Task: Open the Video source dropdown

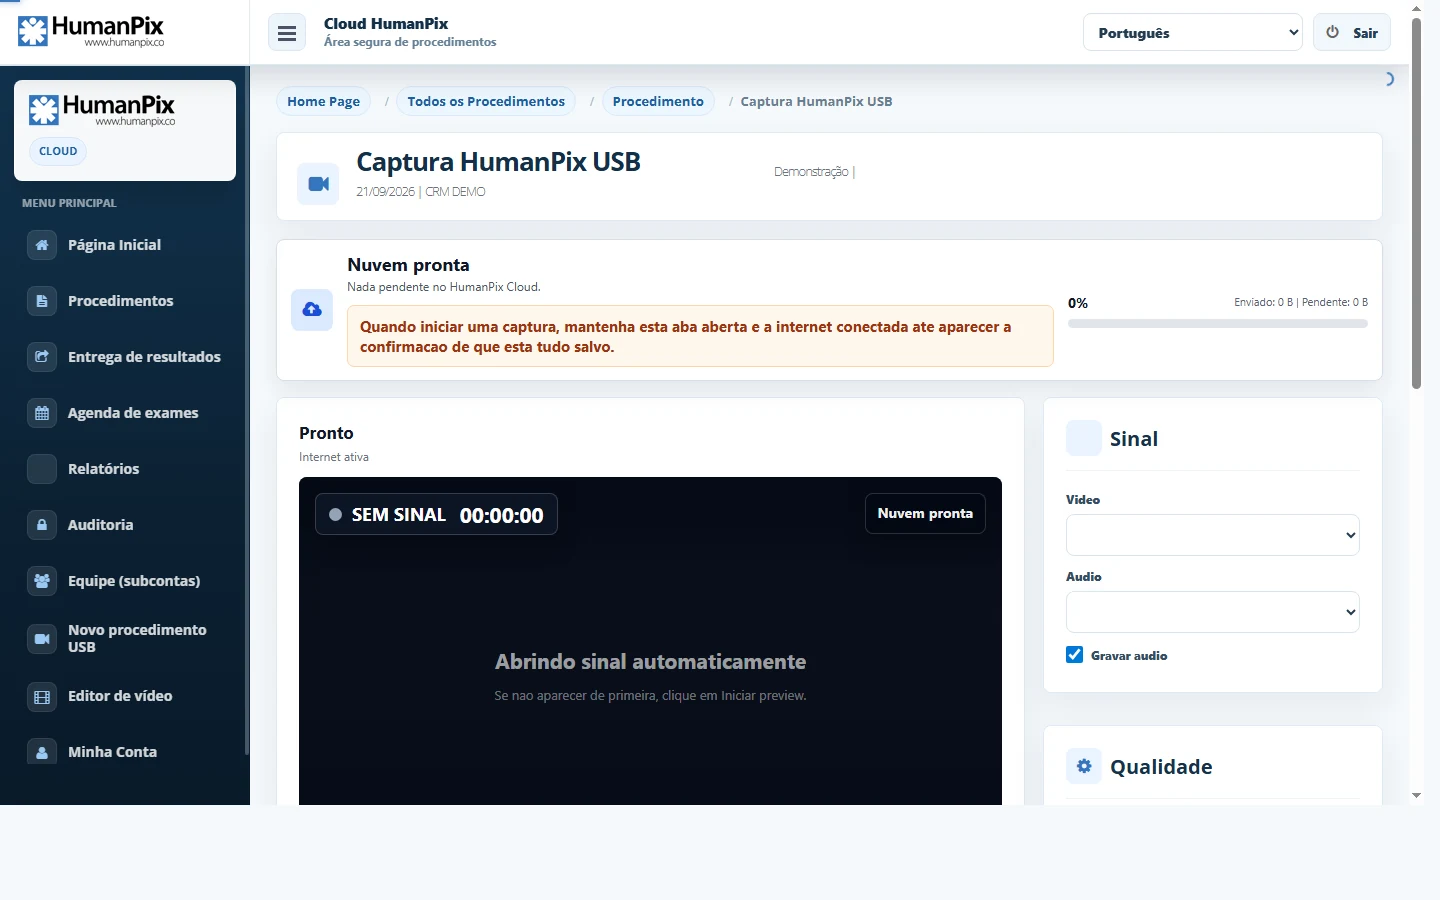Action: tap(1213, 535)
